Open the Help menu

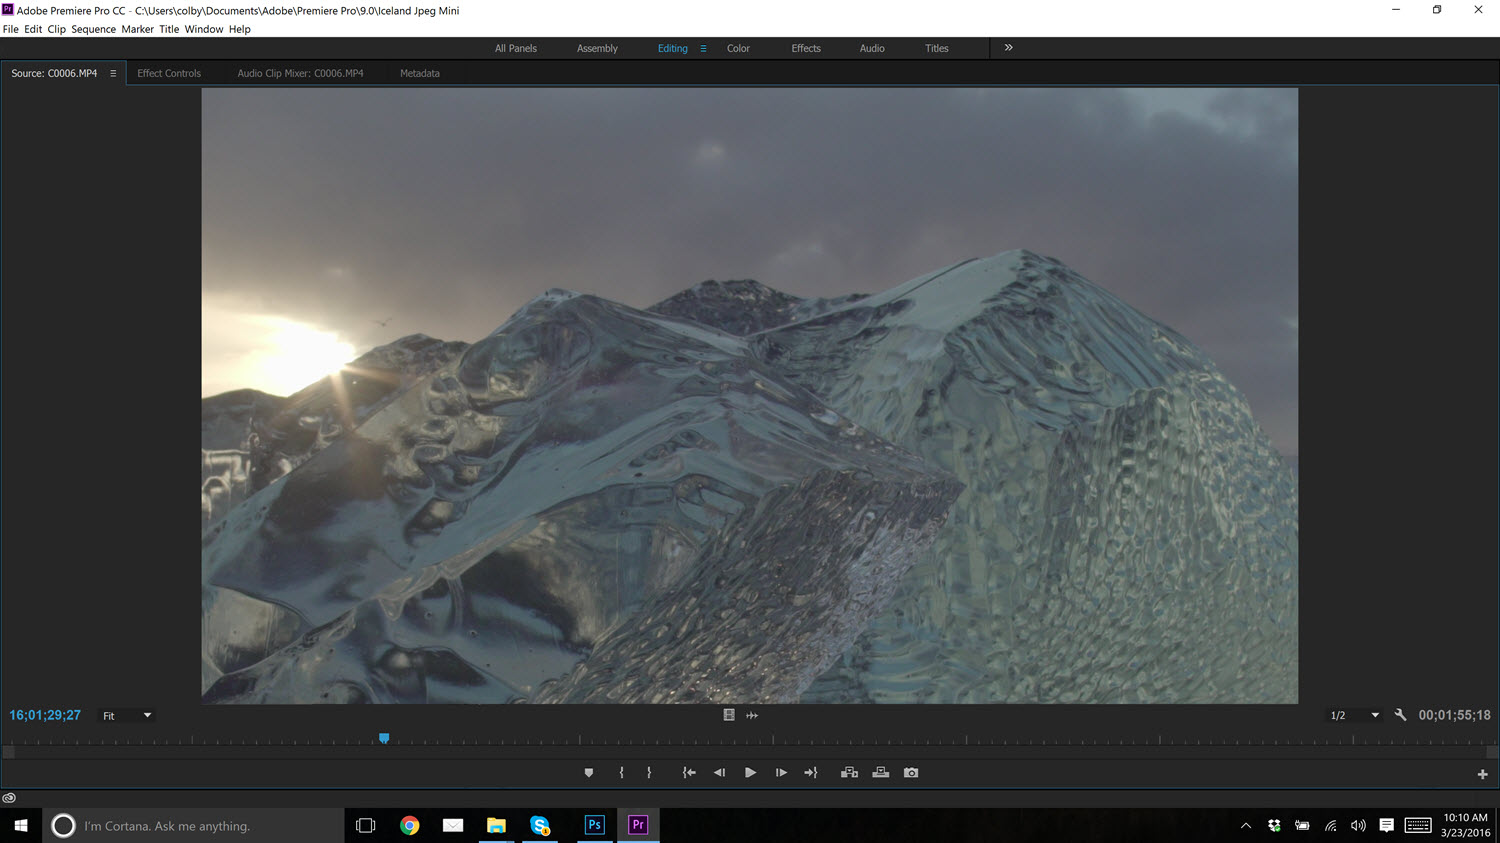[240, 29]
